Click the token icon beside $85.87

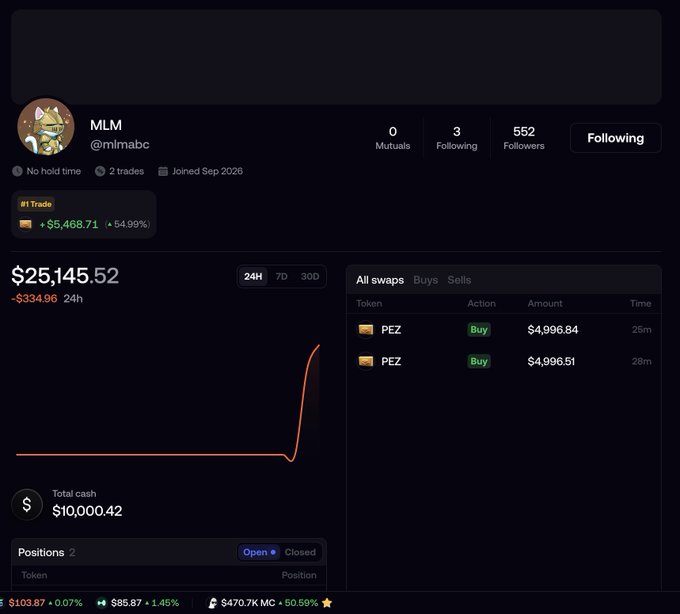pos(101,603)
